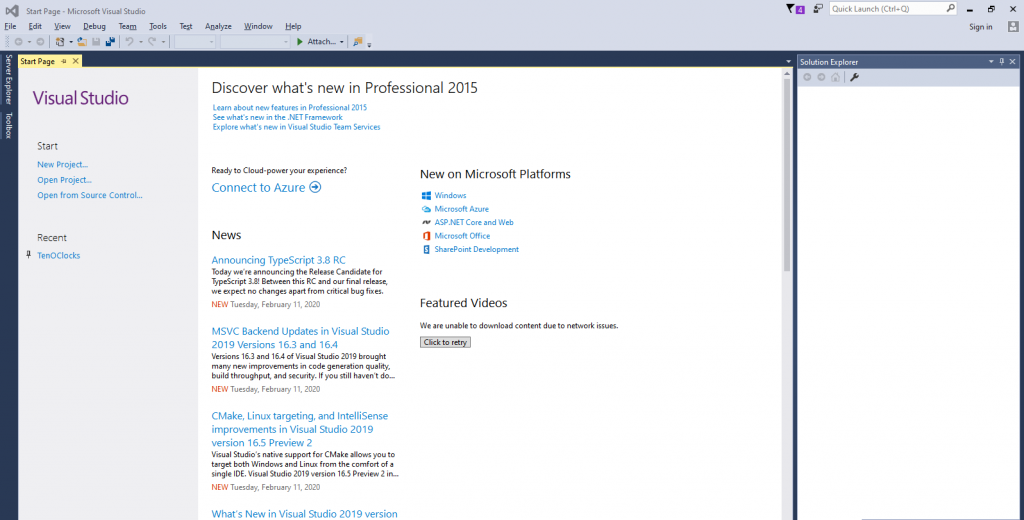Open the File menu
Image resolution: width=1024 pixels, height=520 pixels.
pos(10,26)
